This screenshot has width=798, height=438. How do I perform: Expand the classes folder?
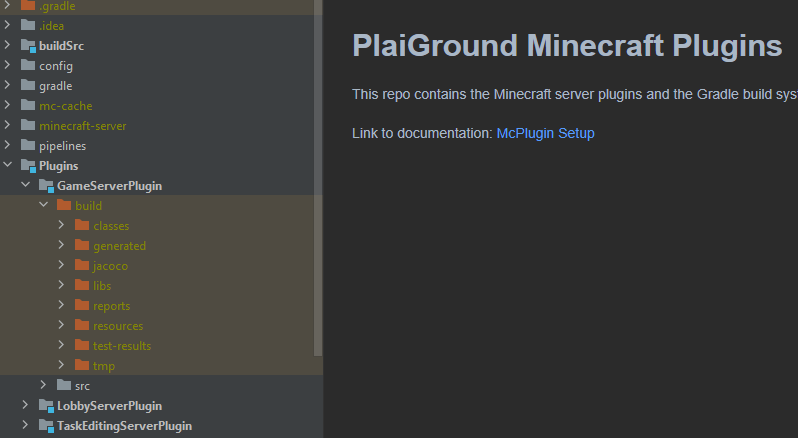pos(61,225)
